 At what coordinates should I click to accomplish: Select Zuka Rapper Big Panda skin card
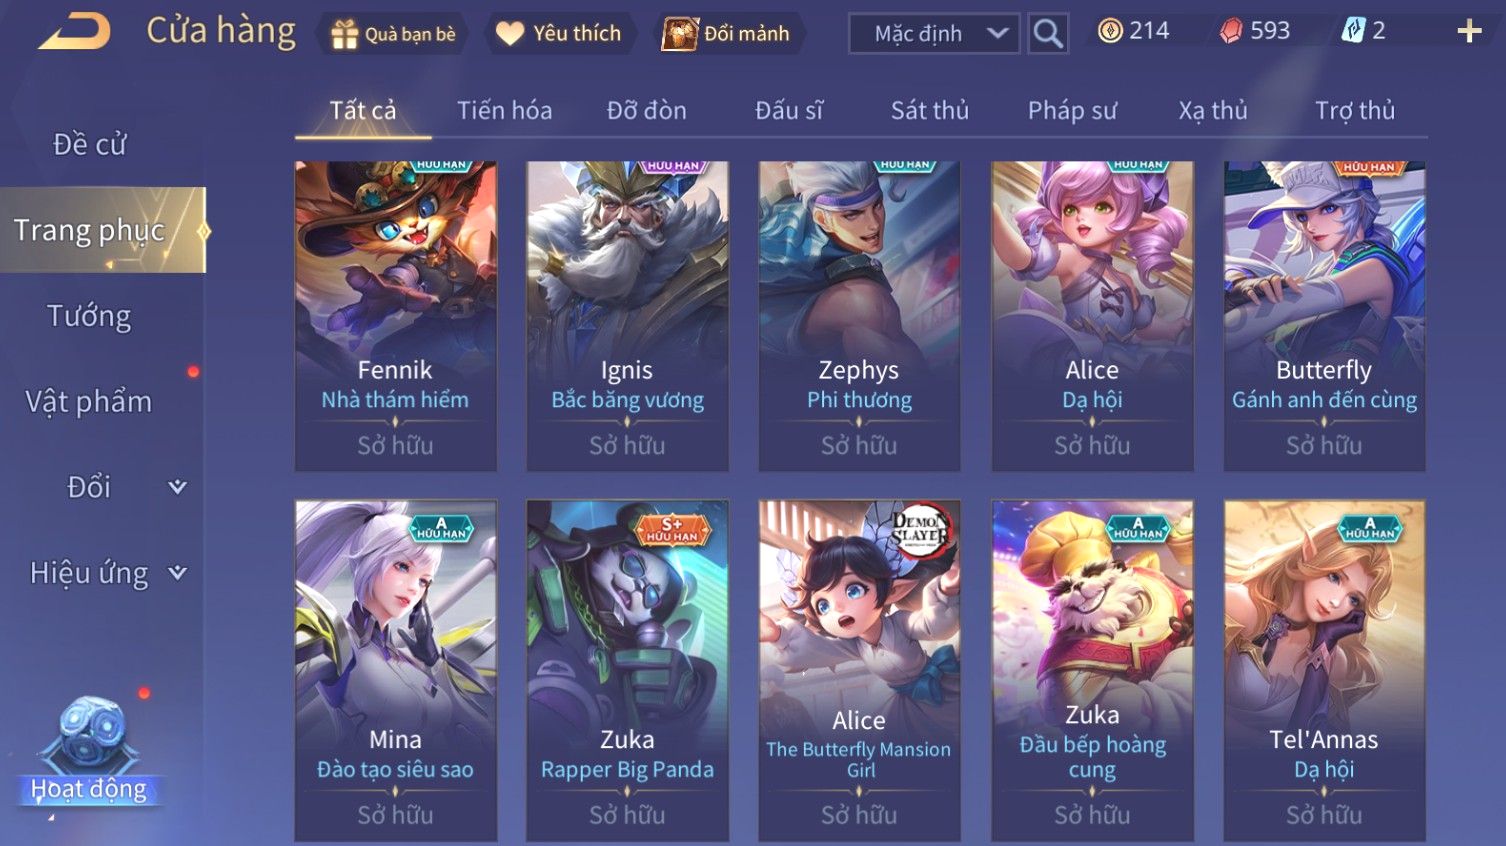point(627,670)
